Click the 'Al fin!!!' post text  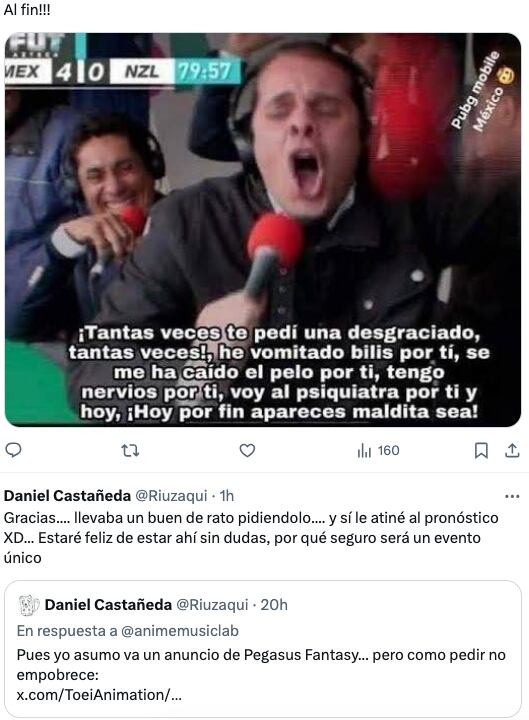coord(27,10)
